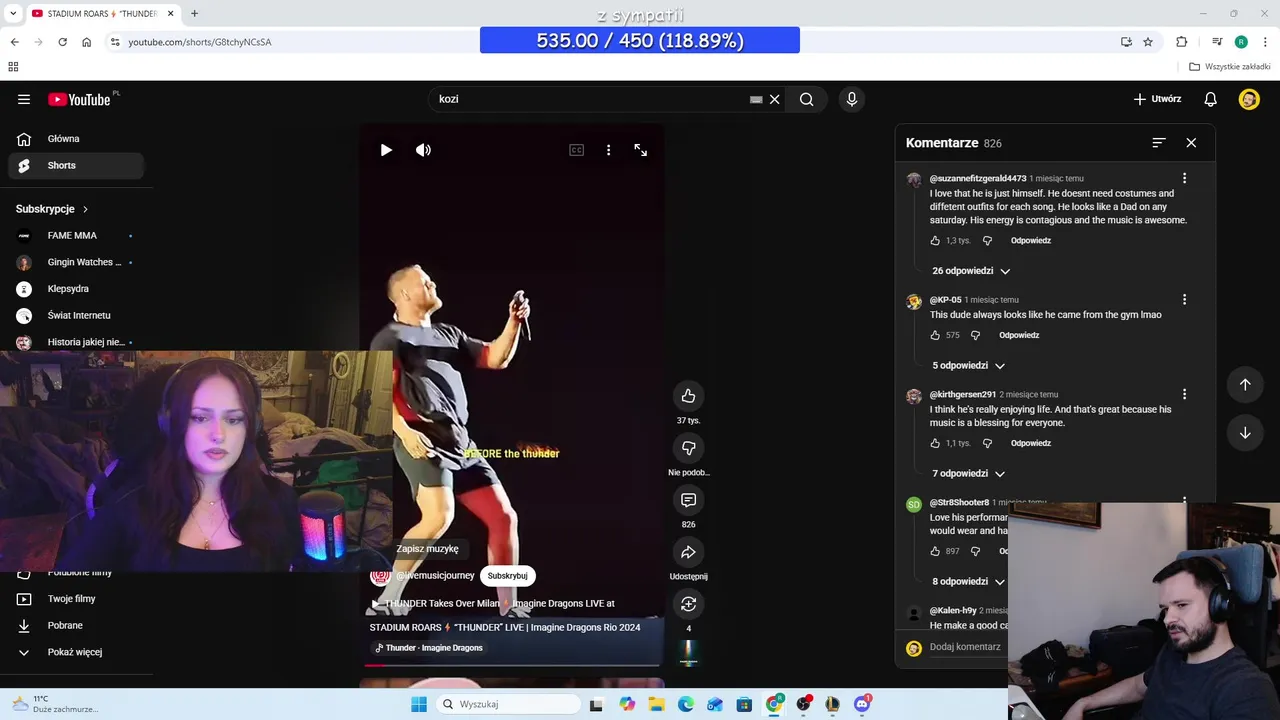Toggle captions on the Short
This screenshot has width=1280, height=720.
point(576,150)
